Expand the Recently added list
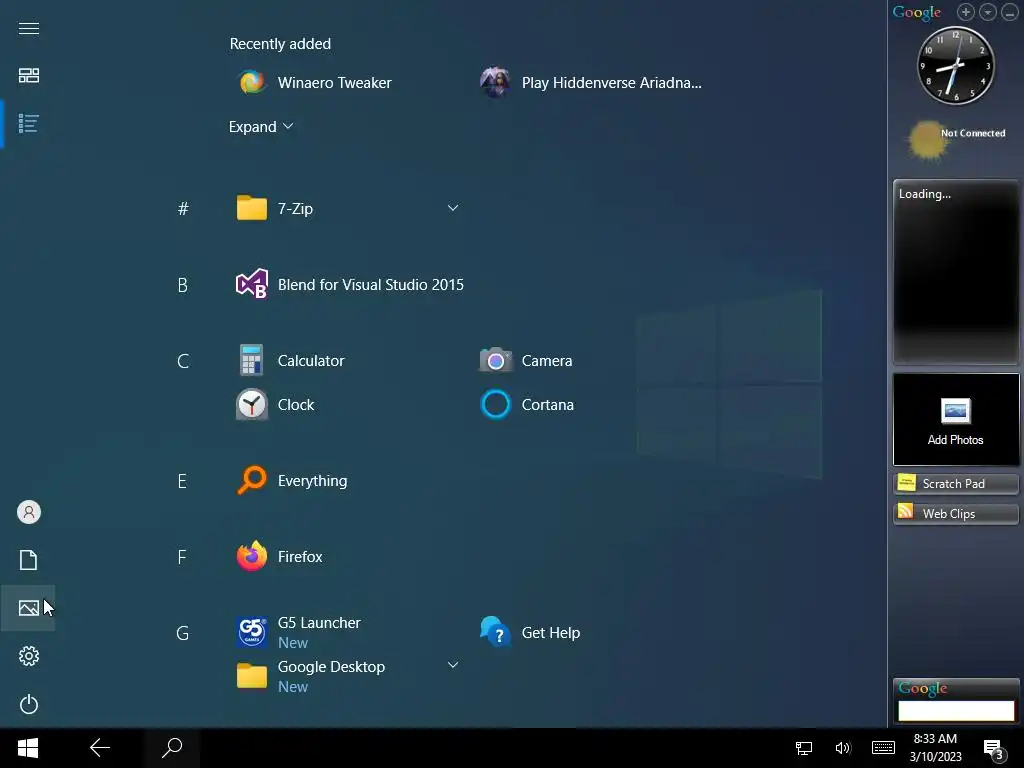The image size is (1024, 768). point(261,127)
